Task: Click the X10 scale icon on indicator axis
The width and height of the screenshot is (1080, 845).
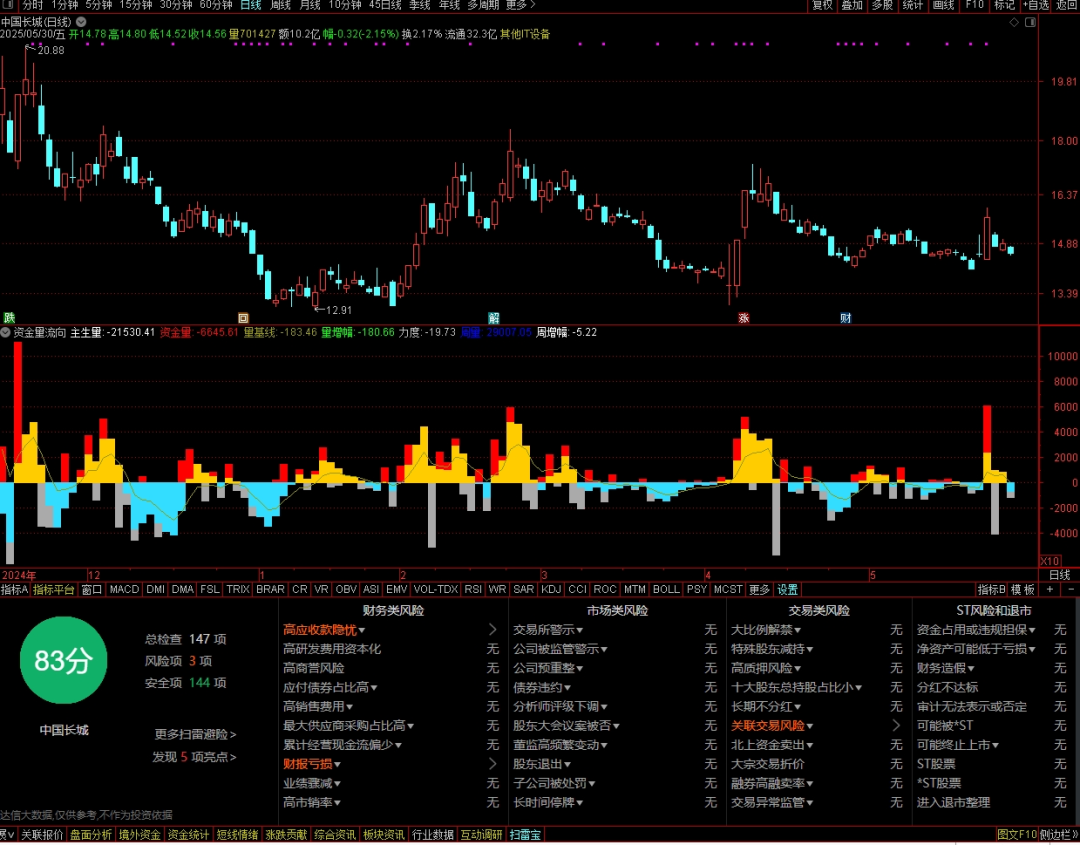Action: pos(1050,561)
